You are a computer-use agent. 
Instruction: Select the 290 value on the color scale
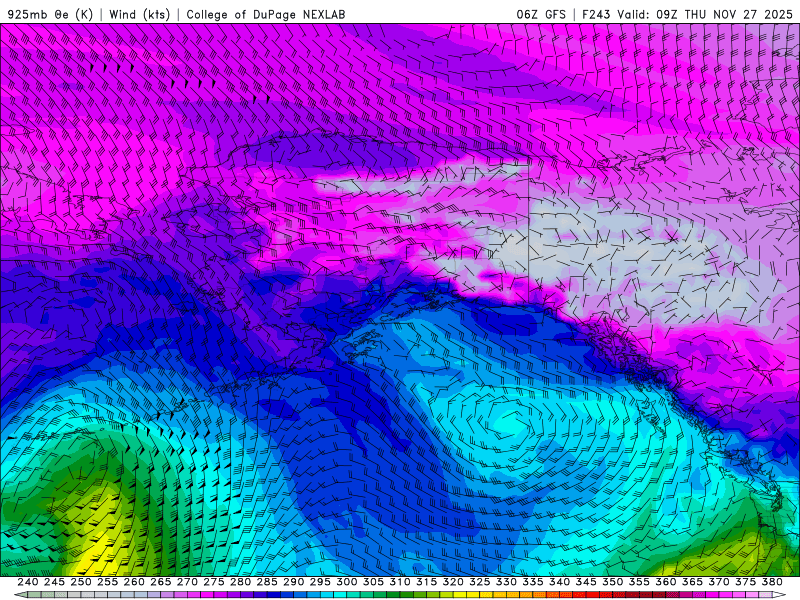click(x=293, y=582)
